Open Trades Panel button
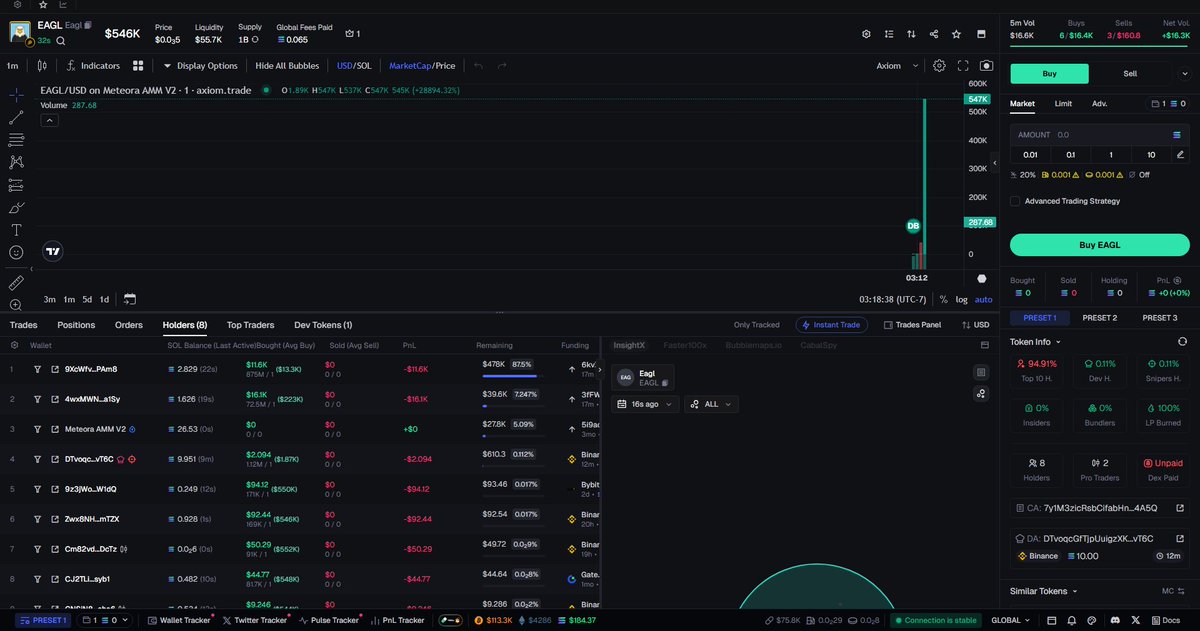Image resolution: width=1200 pixels, height=631 pixels. pos(912,325)
